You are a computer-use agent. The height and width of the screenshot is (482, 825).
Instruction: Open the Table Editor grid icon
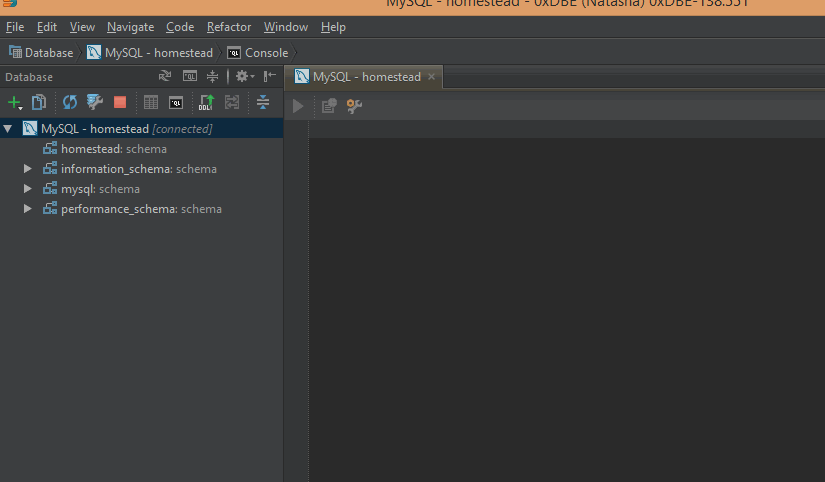click(x=151, y=102)
